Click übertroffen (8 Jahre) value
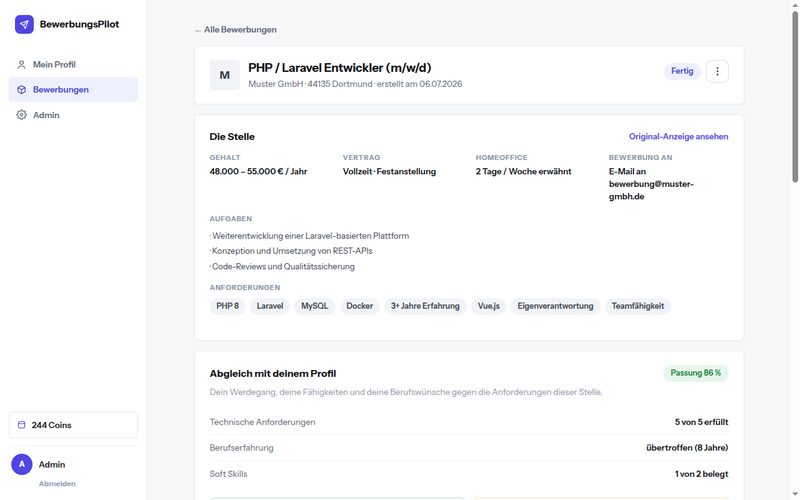 click(687, 448)
